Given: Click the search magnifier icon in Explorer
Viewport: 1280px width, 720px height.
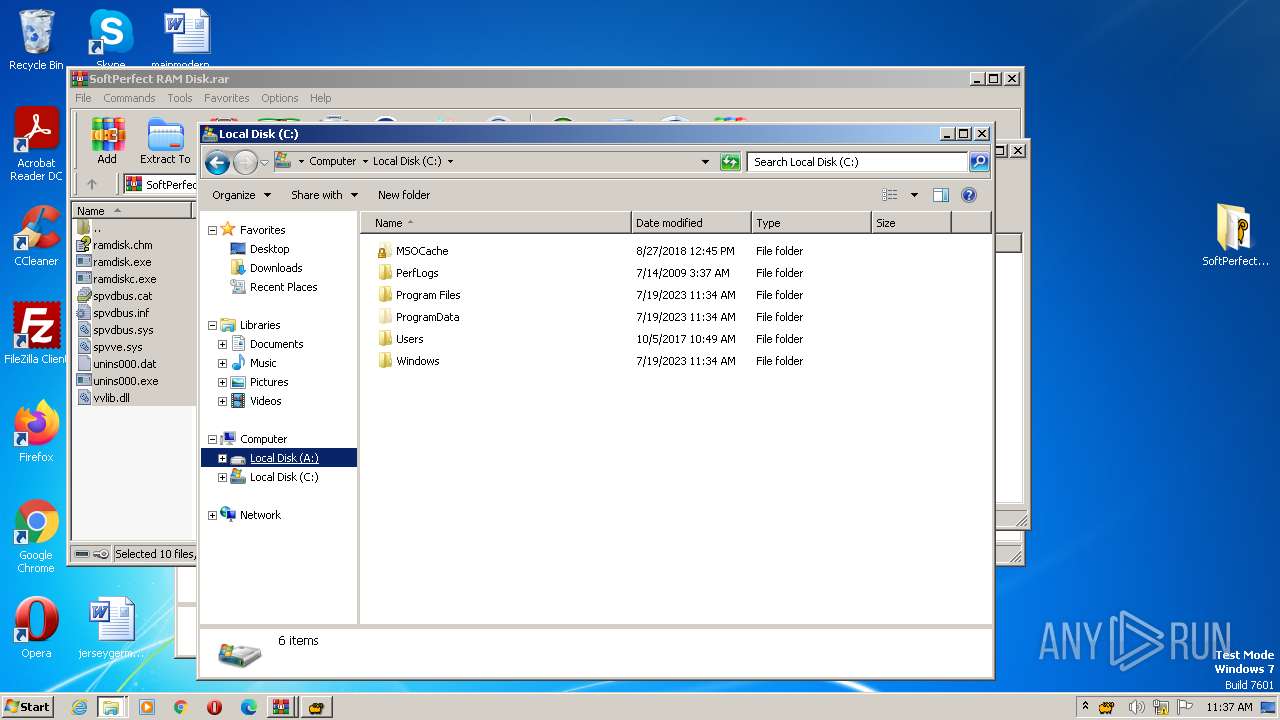Looking at the screenshot, I should [979, 162].
